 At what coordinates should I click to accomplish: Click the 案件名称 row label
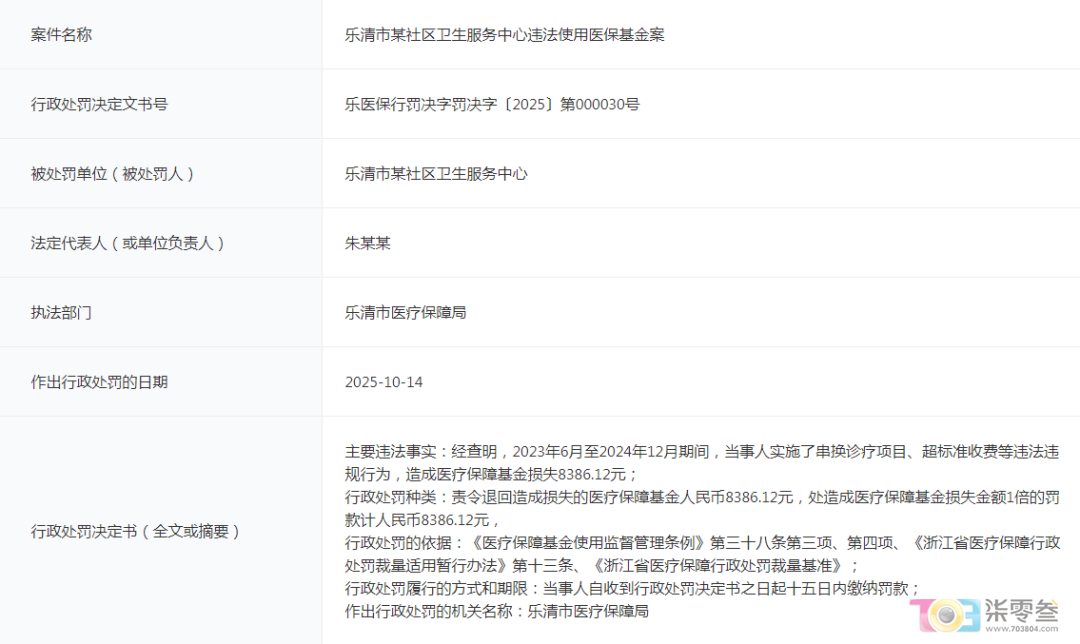point(61,35)
